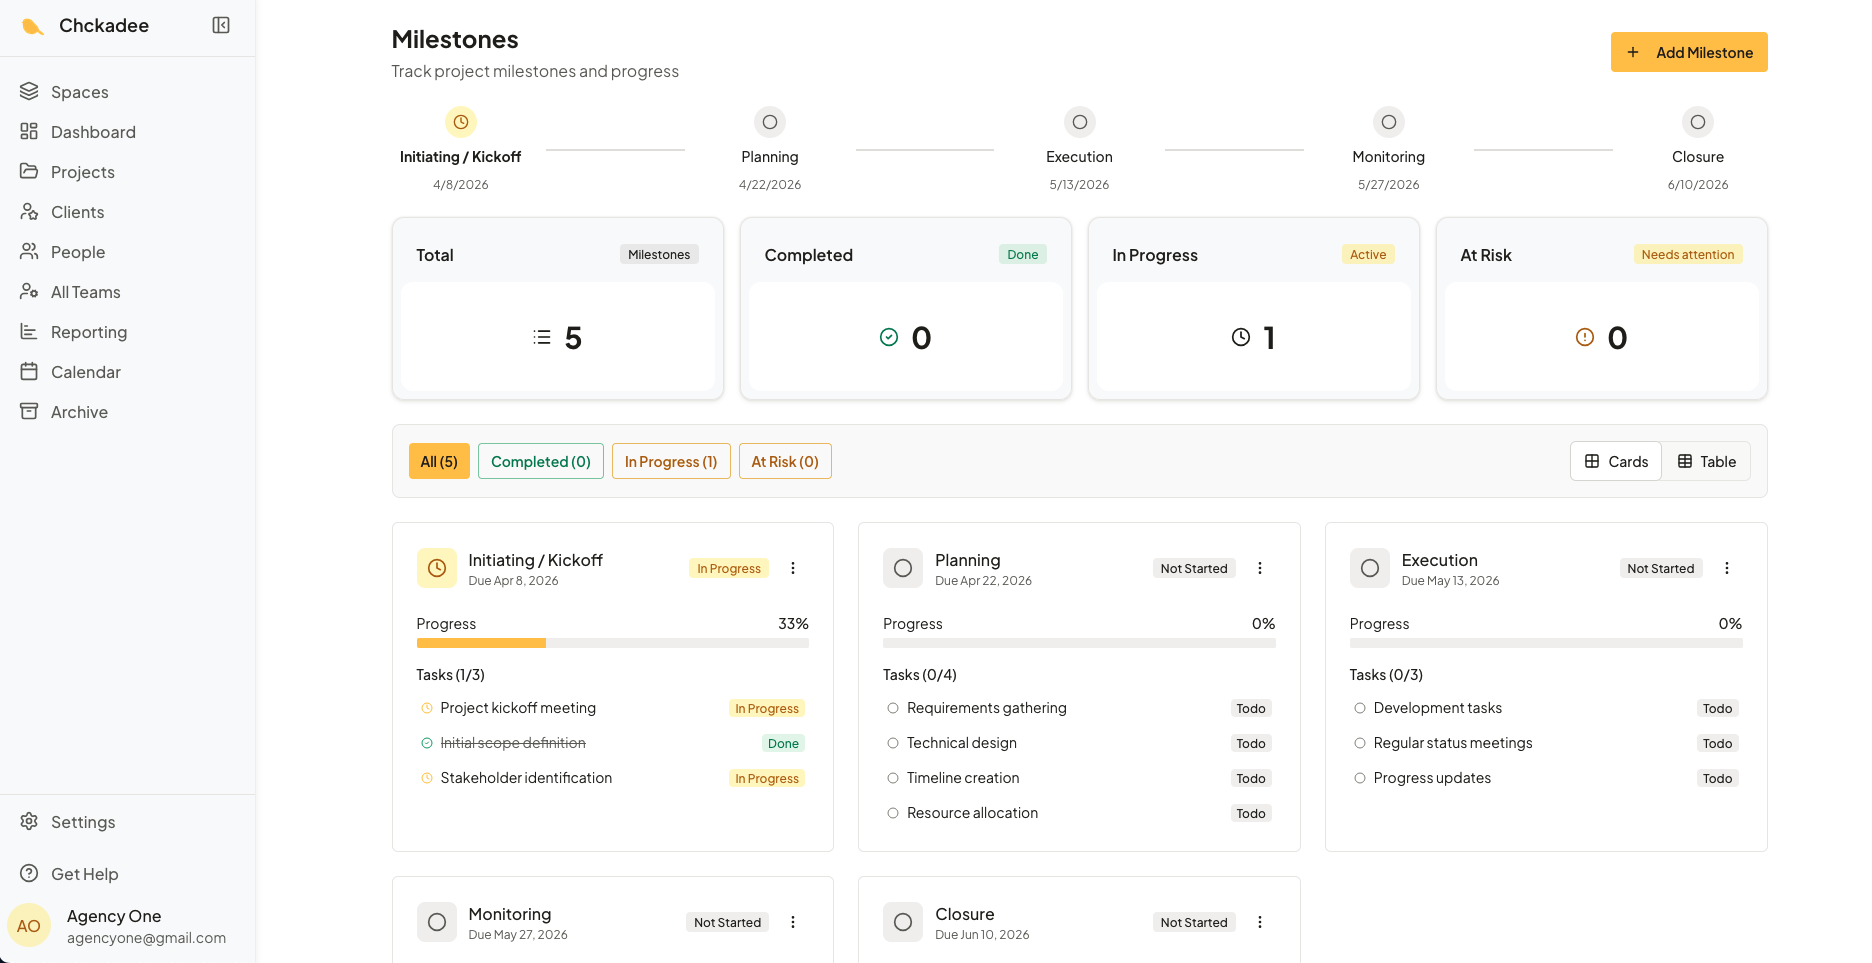Open the Projects section

point(83,172)
